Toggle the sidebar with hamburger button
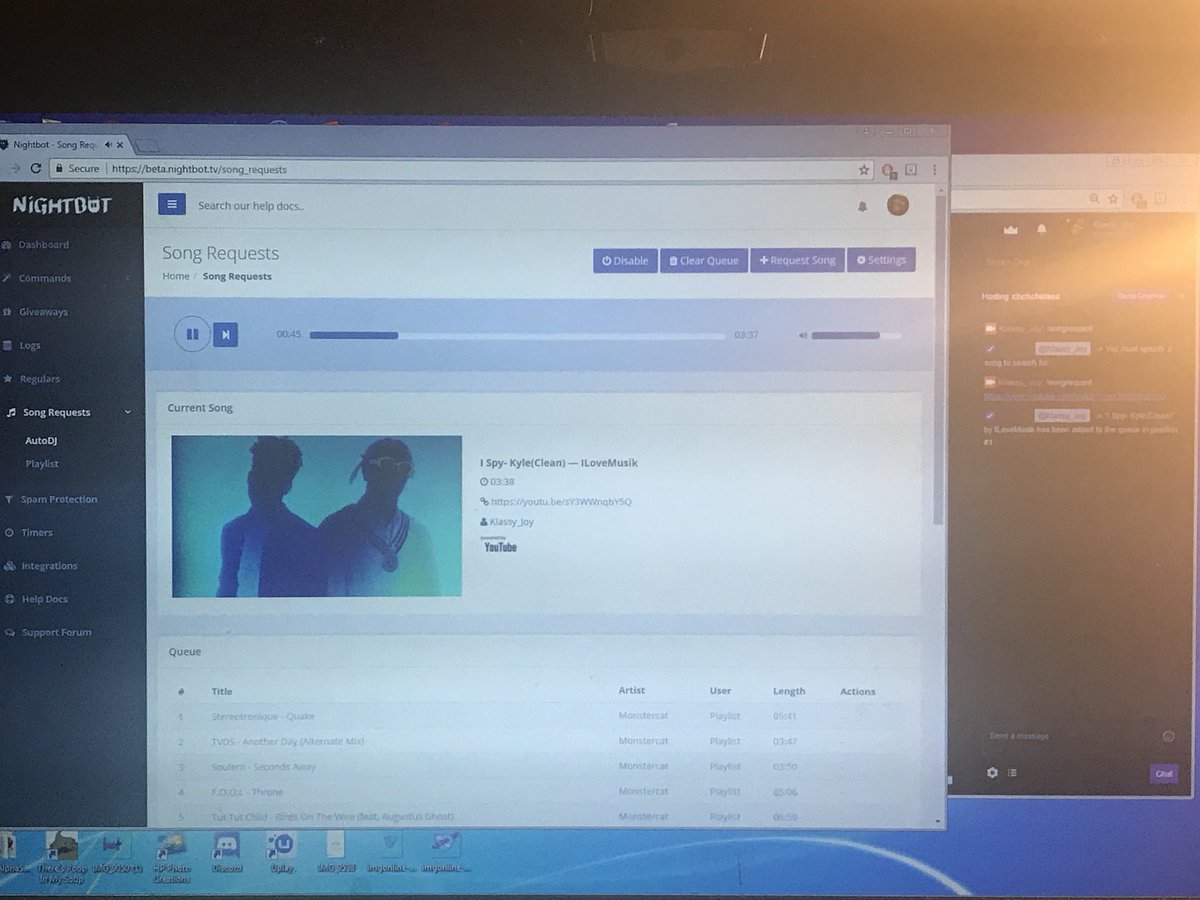 tap(172, 204)
